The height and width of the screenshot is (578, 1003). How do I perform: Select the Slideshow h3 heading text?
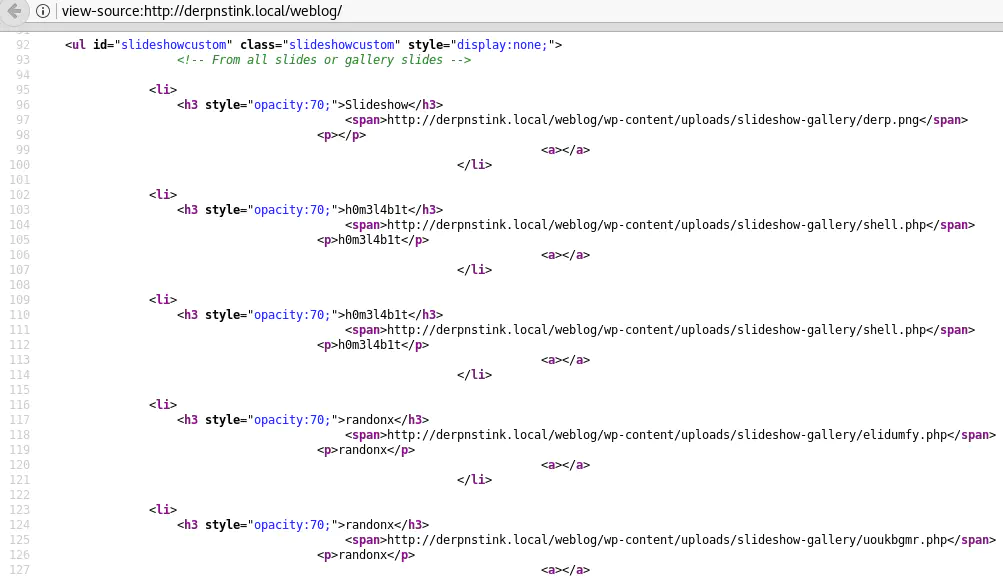click(x=376, y=104)
